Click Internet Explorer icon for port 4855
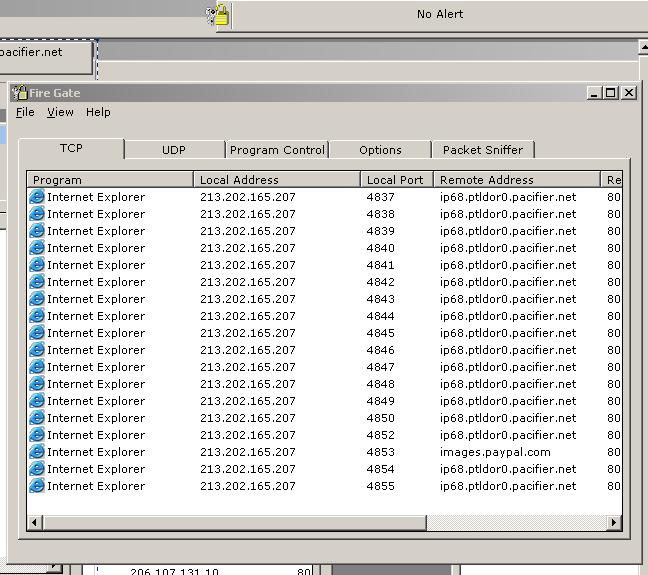The width and height of the screenshot is (648, 575). [x=37, y=486]
